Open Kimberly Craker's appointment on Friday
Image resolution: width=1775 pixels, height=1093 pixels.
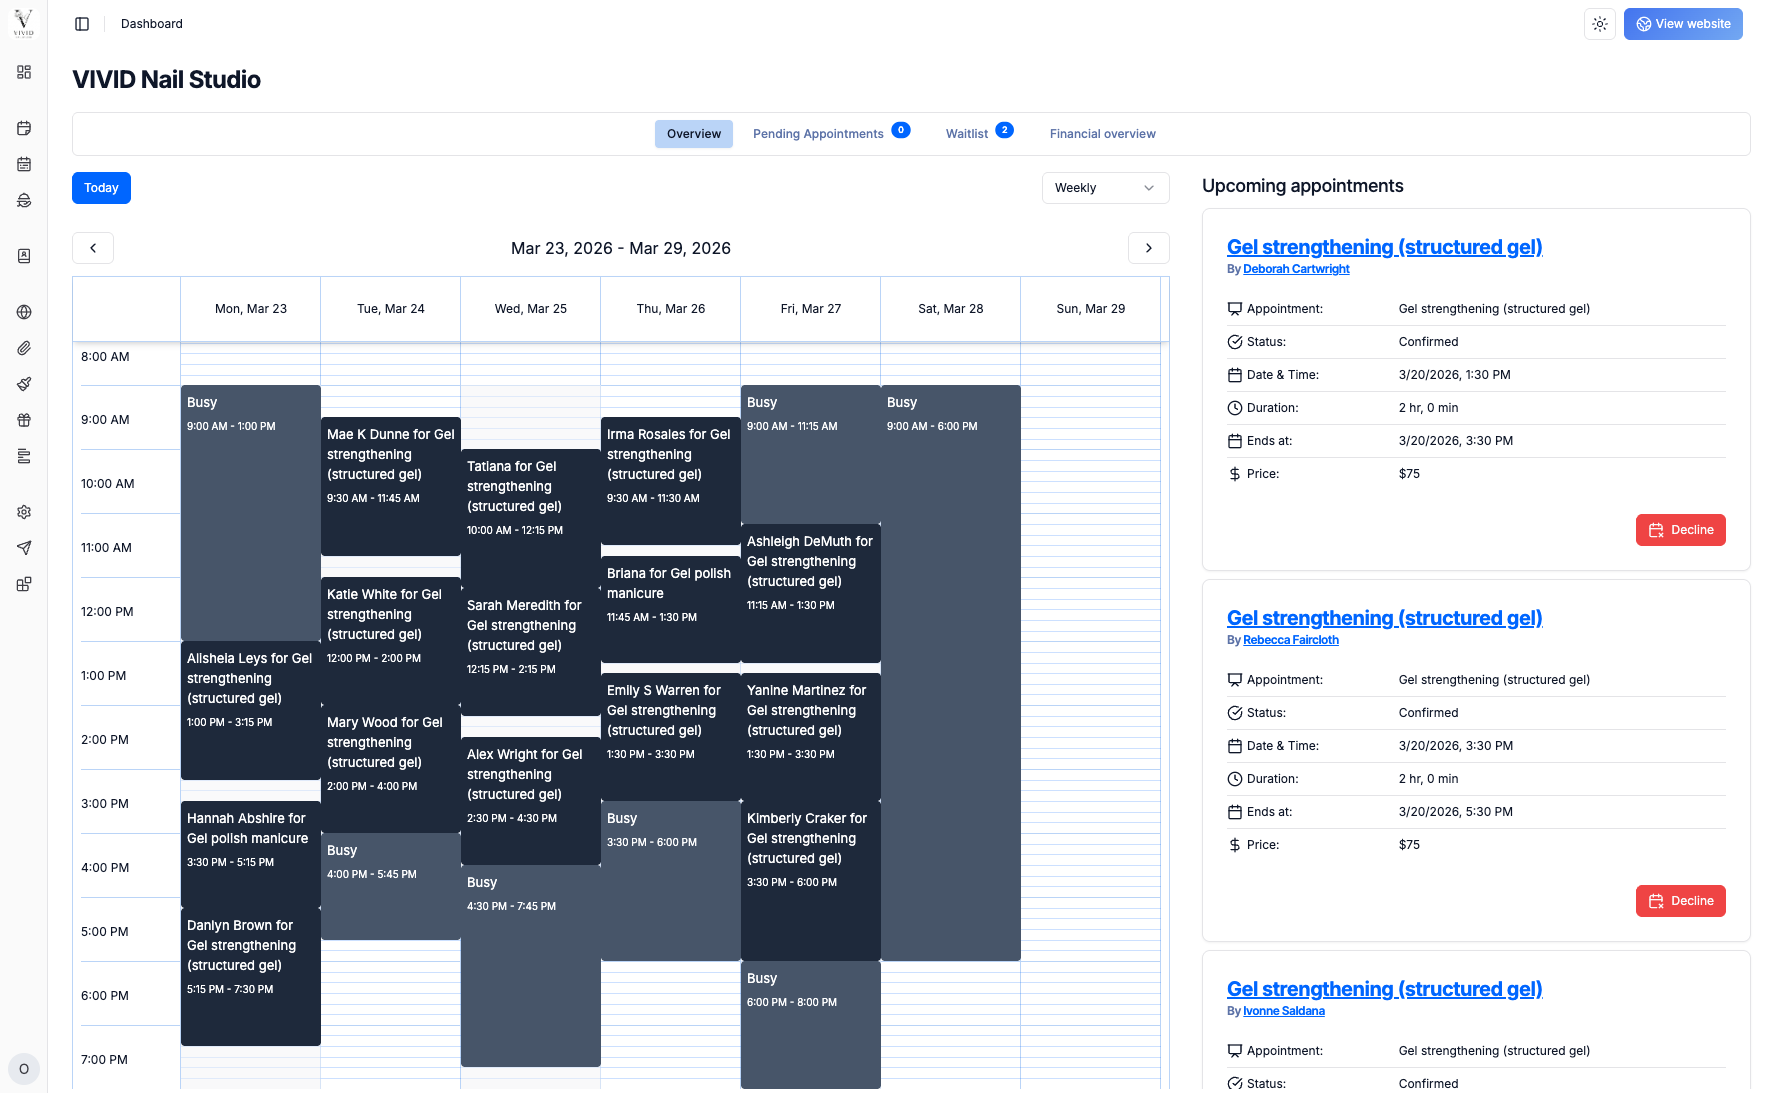coord(811,880)
